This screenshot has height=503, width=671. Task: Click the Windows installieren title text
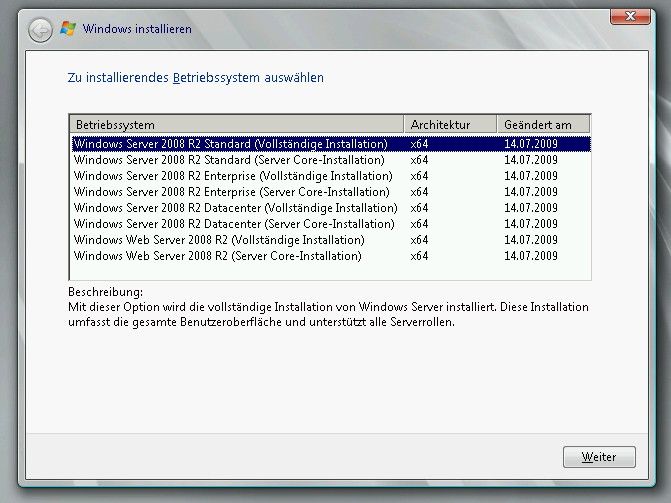pyautogui.click(x=137, y=29)
